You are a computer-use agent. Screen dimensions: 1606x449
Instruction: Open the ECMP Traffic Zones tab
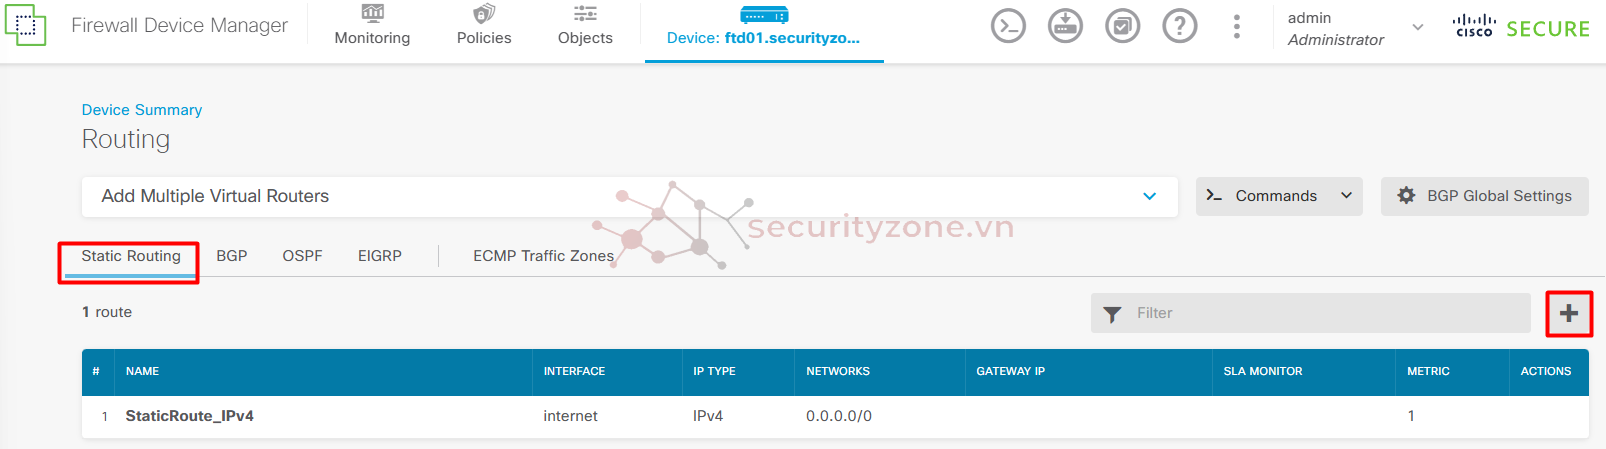pyautogui.click(x=544, y=256)
